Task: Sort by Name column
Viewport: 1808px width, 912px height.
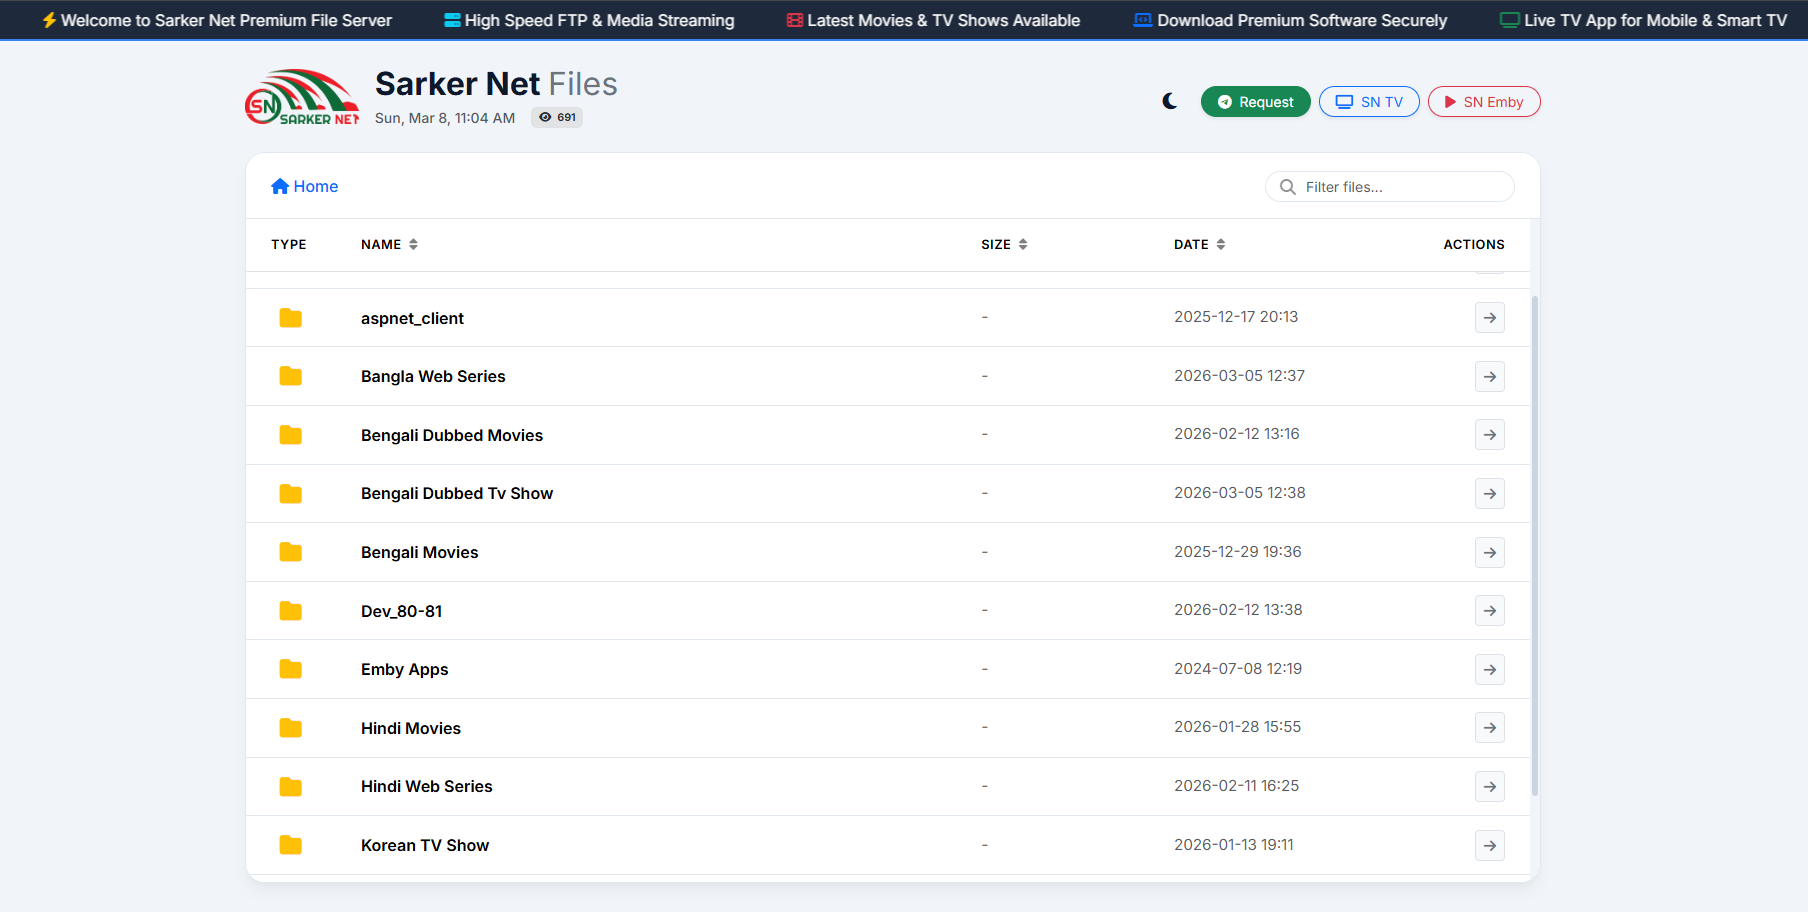Action: [x=389, y=244]
